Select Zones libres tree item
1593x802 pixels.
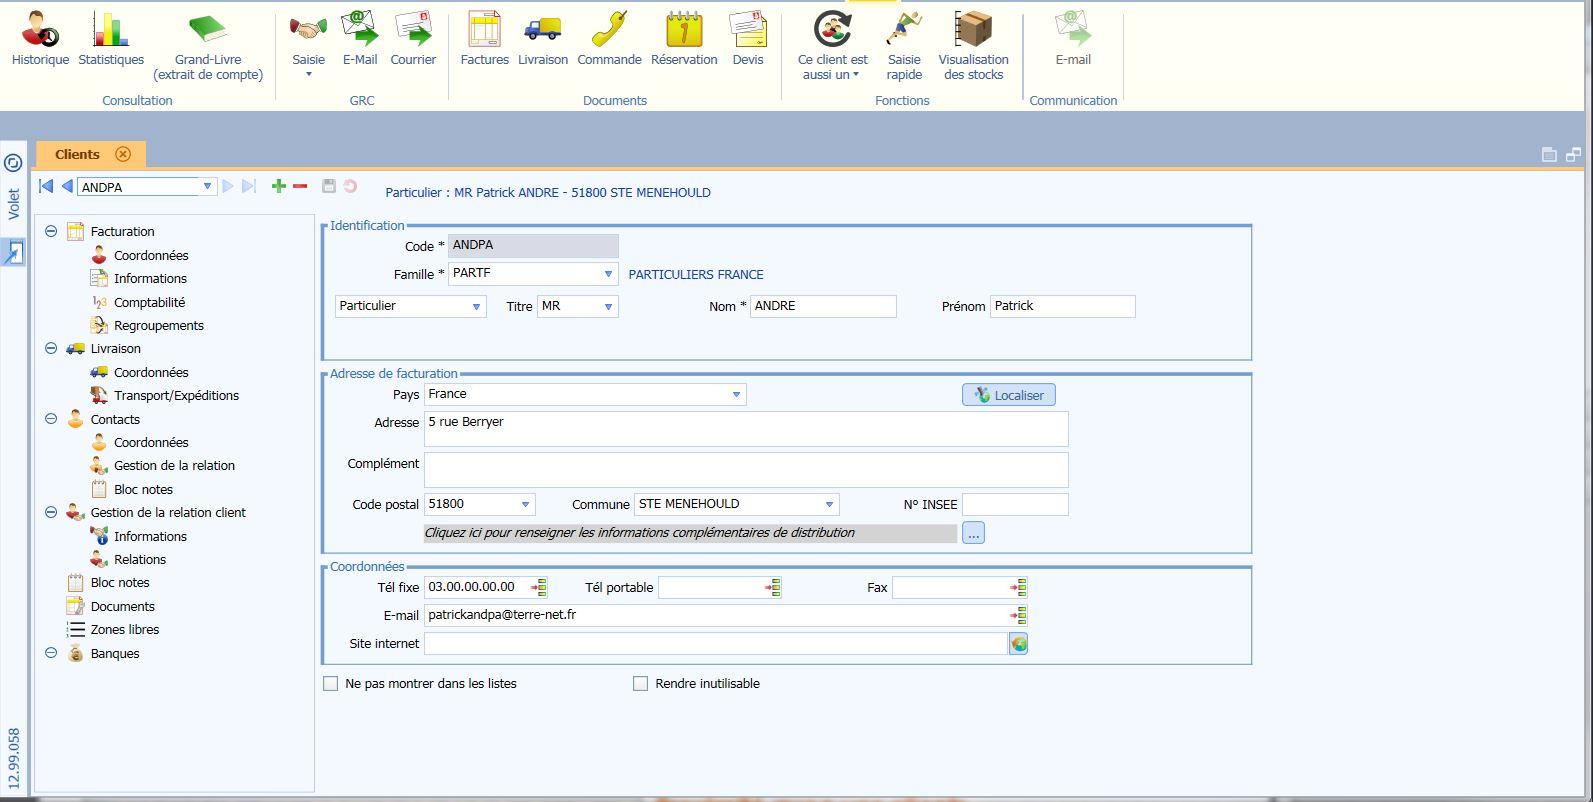click(125, 629)
